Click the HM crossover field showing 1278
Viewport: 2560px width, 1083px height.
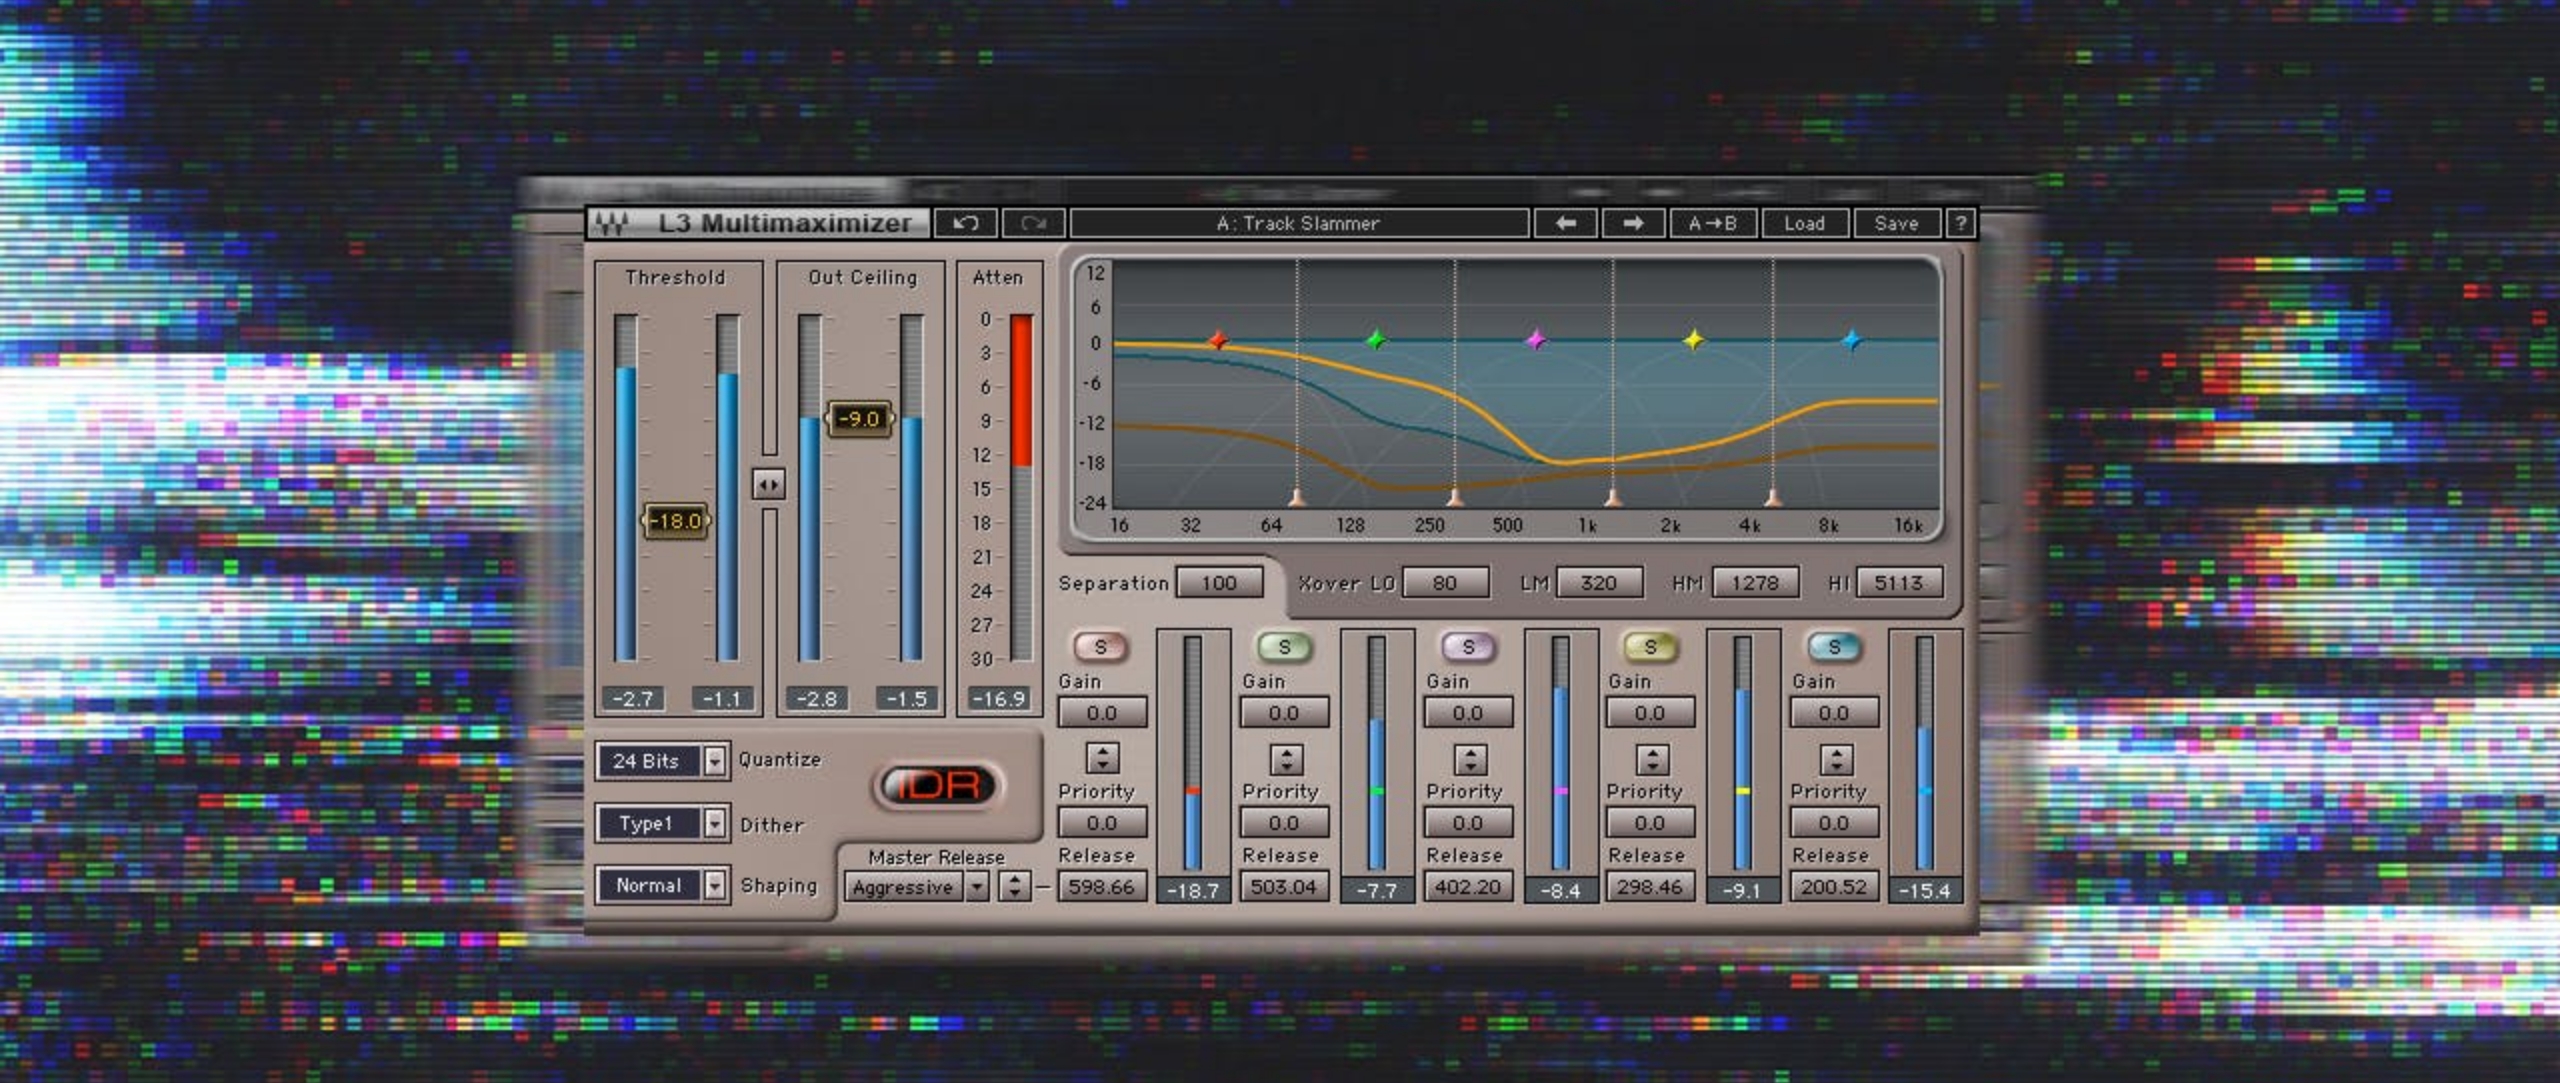[1755, 583]
